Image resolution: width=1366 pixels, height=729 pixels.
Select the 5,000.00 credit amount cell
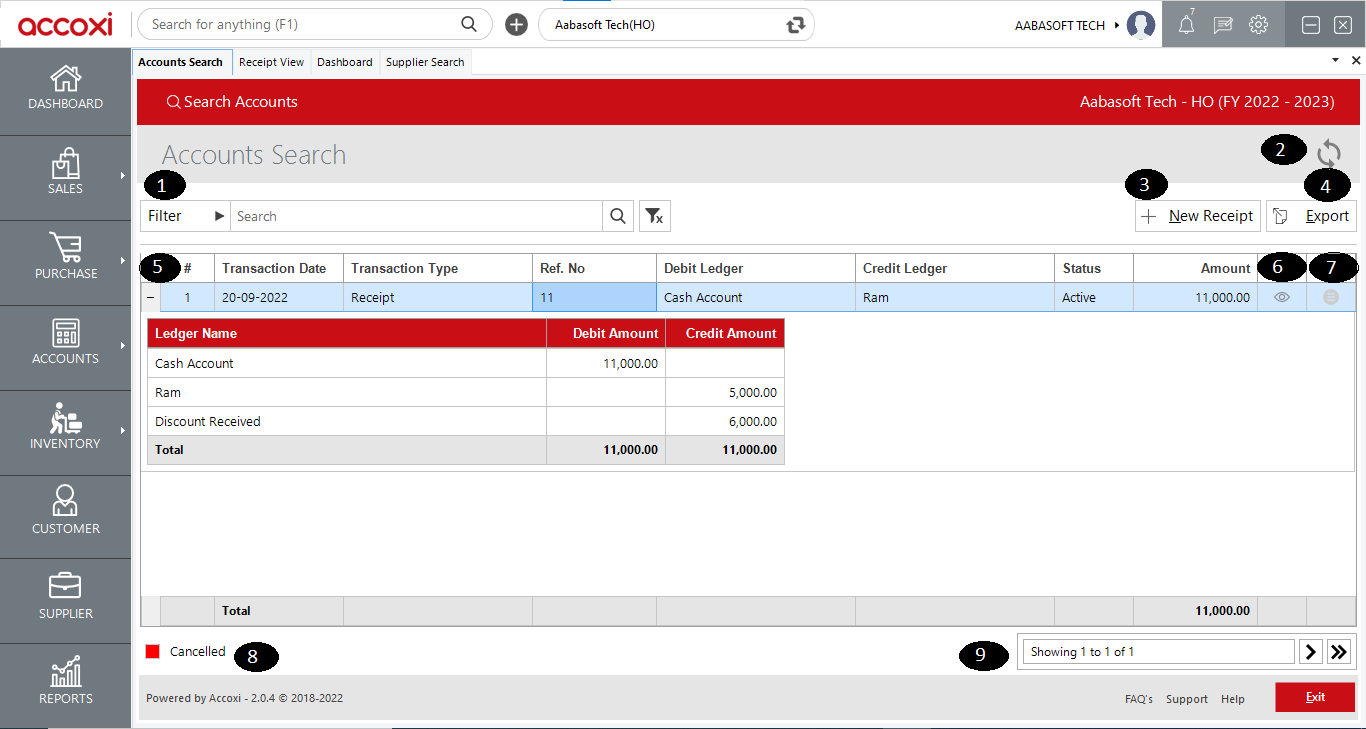725,392
